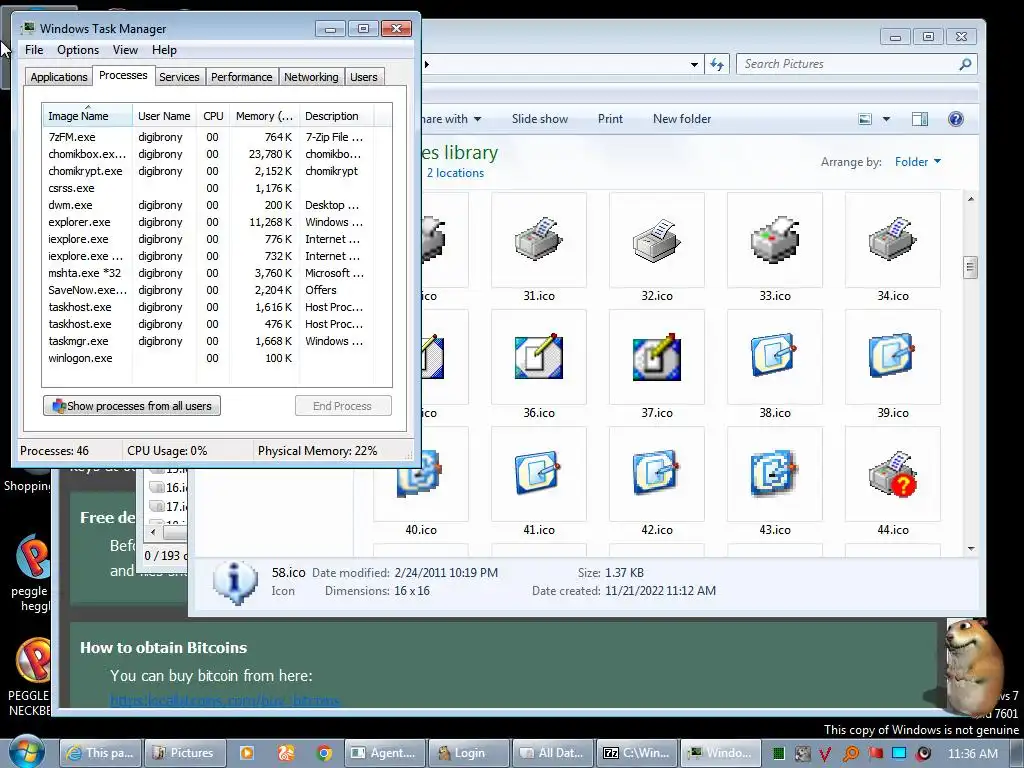Select the 34.ico printer icon file

893,240
